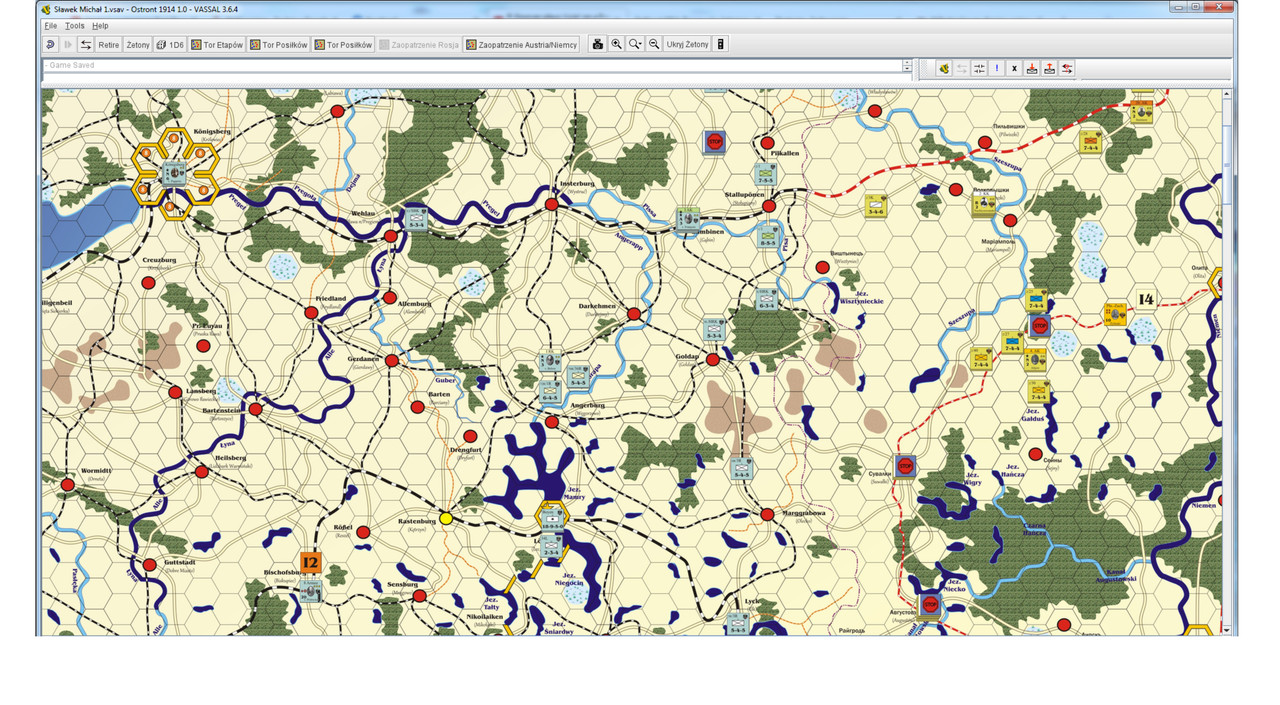The height and width of the screenshot is (705, 1280).
Task: Click the Undo last move icon
Action: [50, 44]
